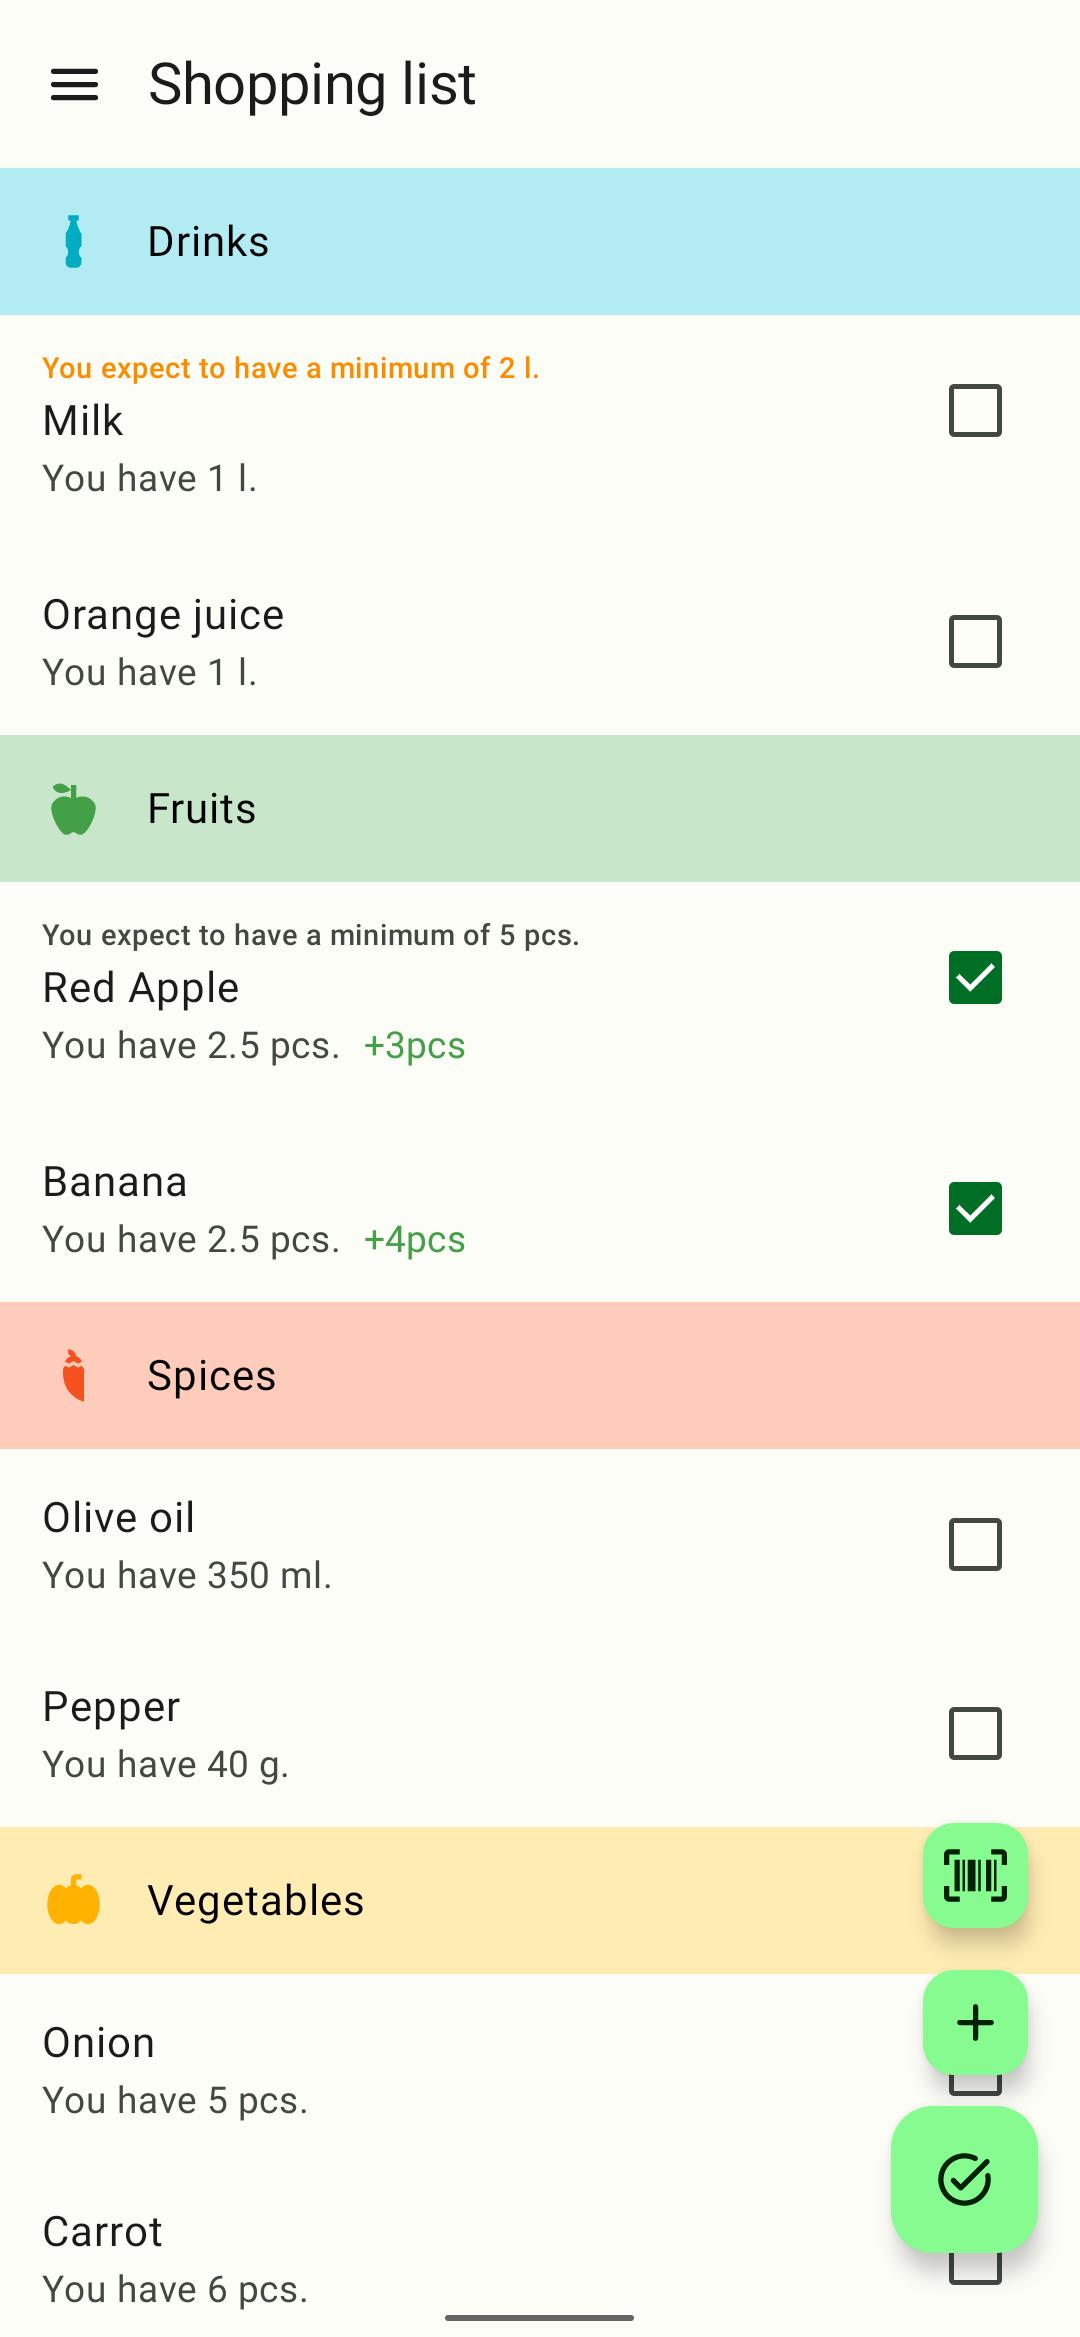Check the Orange juice checkbox
This screenshot has height=2337, width=1080.
tap(975, 641)
